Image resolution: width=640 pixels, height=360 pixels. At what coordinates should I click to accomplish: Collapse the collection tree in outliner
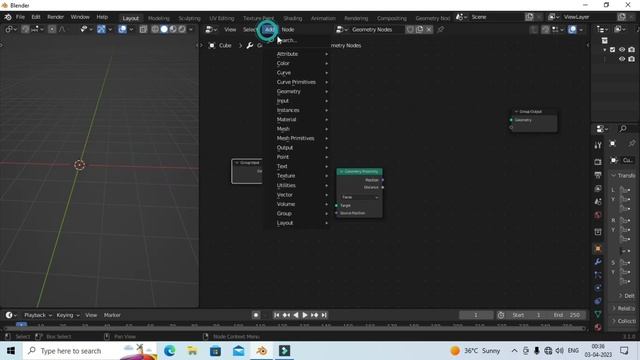coord(605,50)
